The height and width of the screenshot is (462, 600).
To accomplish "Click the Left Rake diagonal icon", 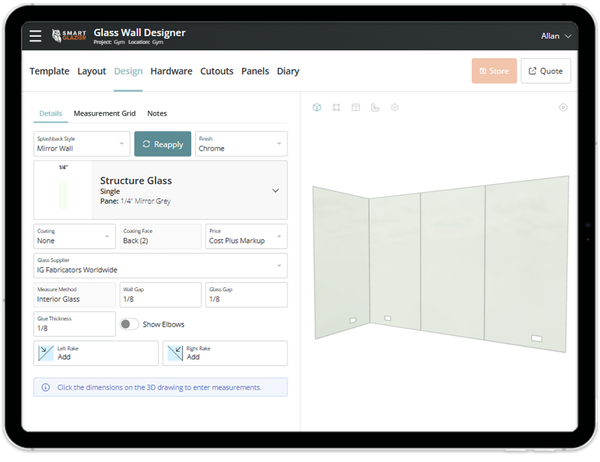I will coord(46,353).
